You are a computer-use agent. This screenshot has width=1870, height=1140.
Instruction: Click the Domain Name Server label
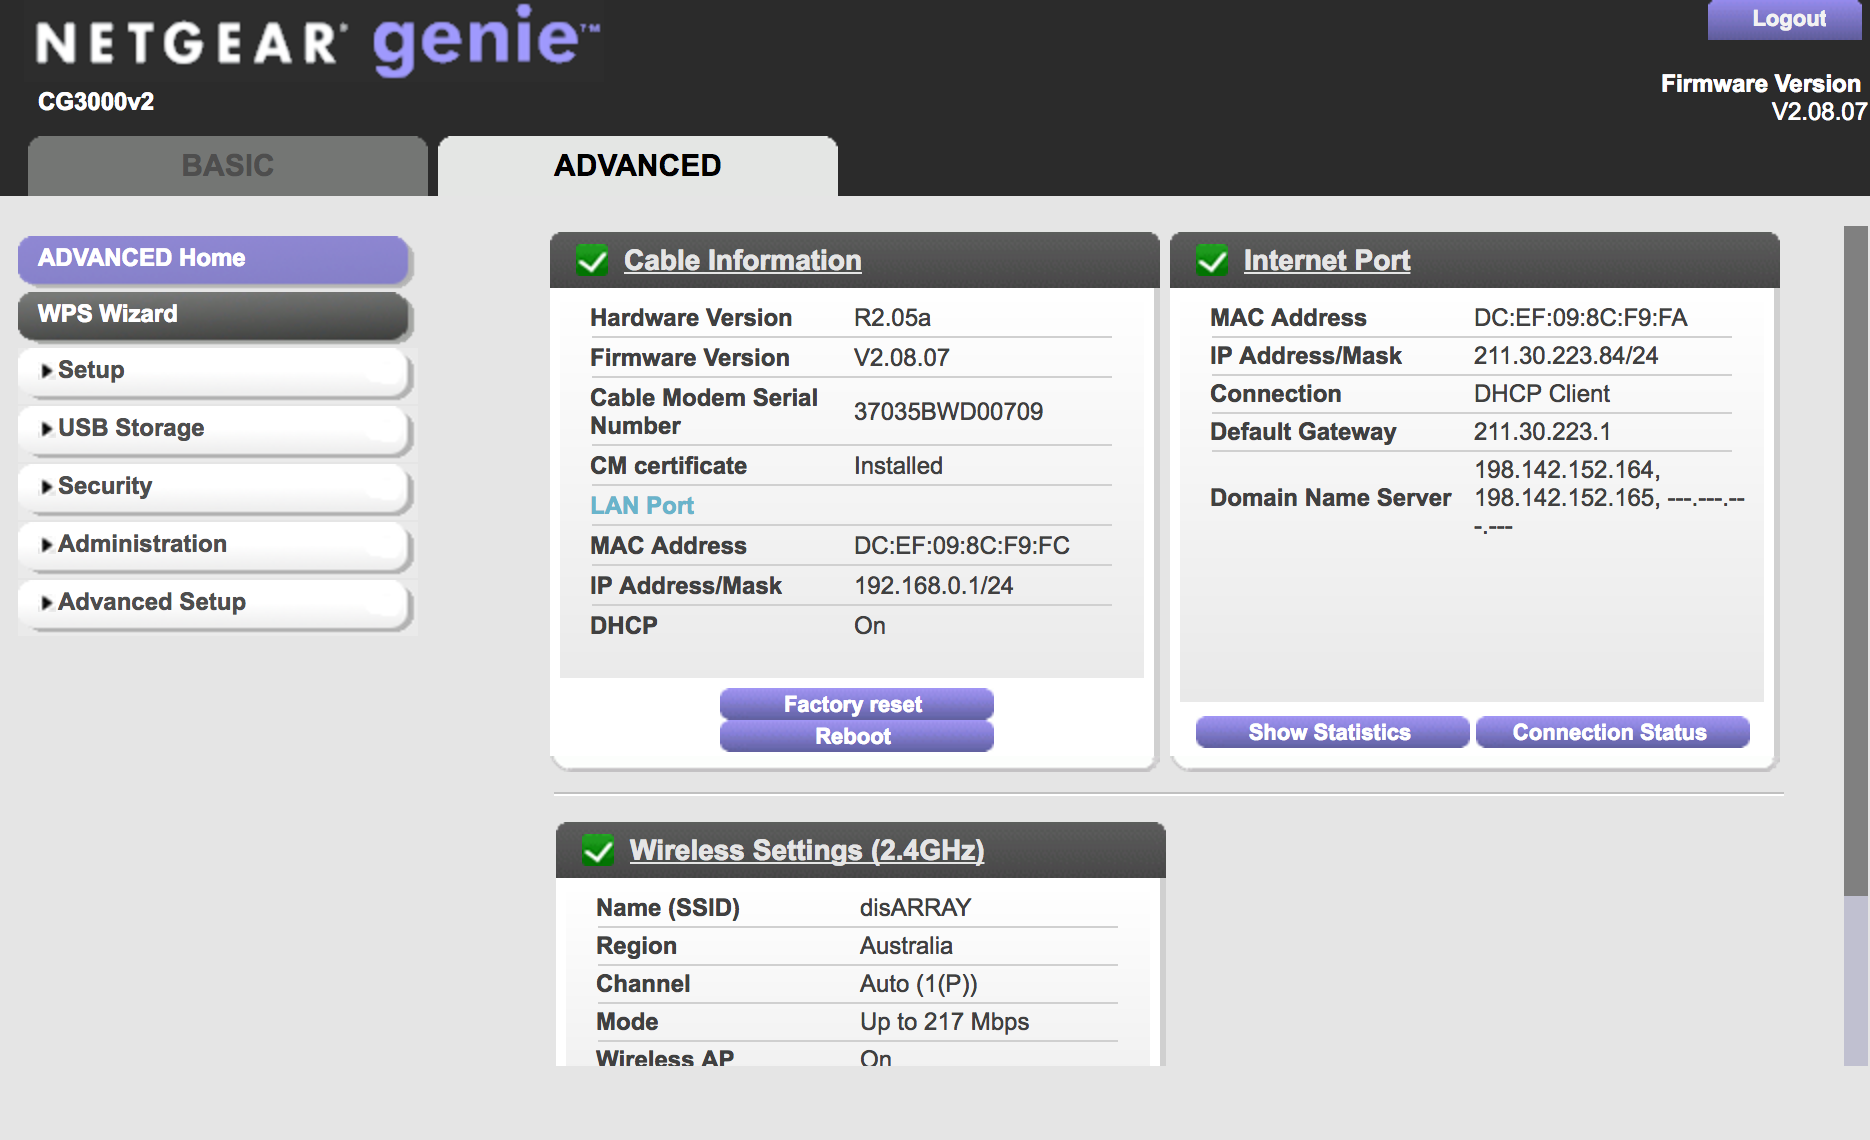pyautogui.click(x=1330, y=498)
